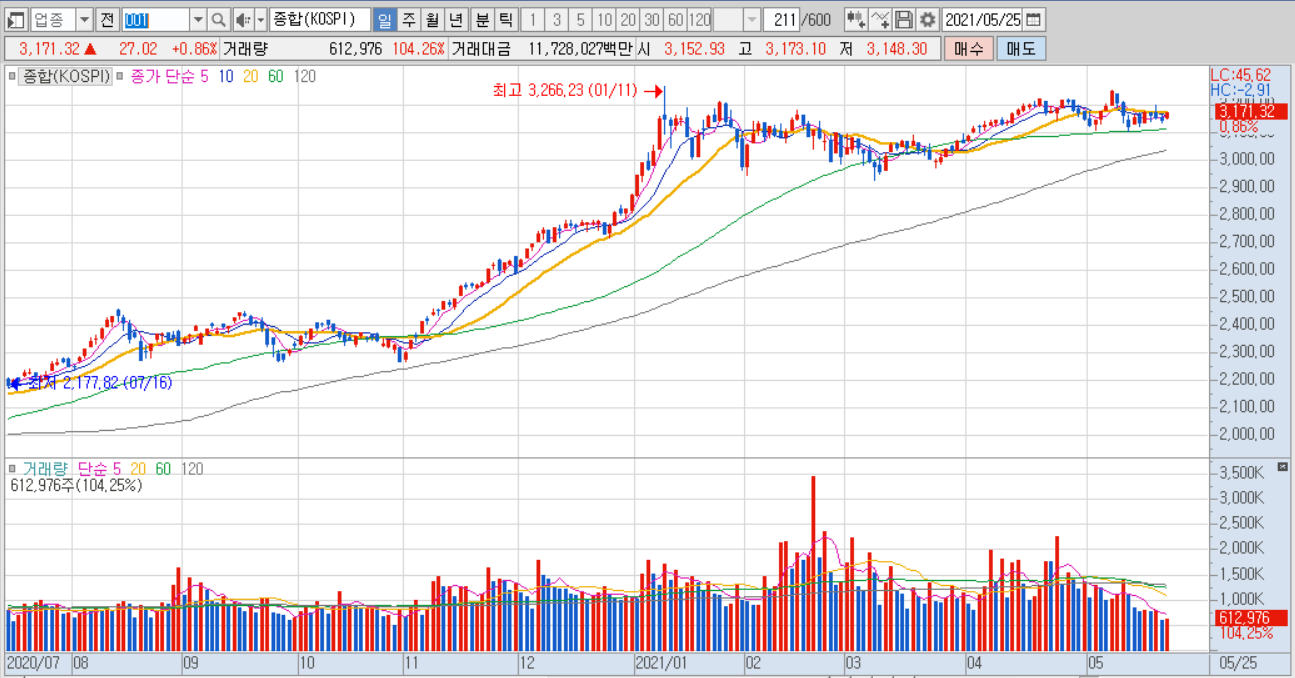Click the 3,000,00 price axis label
The image size is (1295, 678).
[x=1245, y=158]
